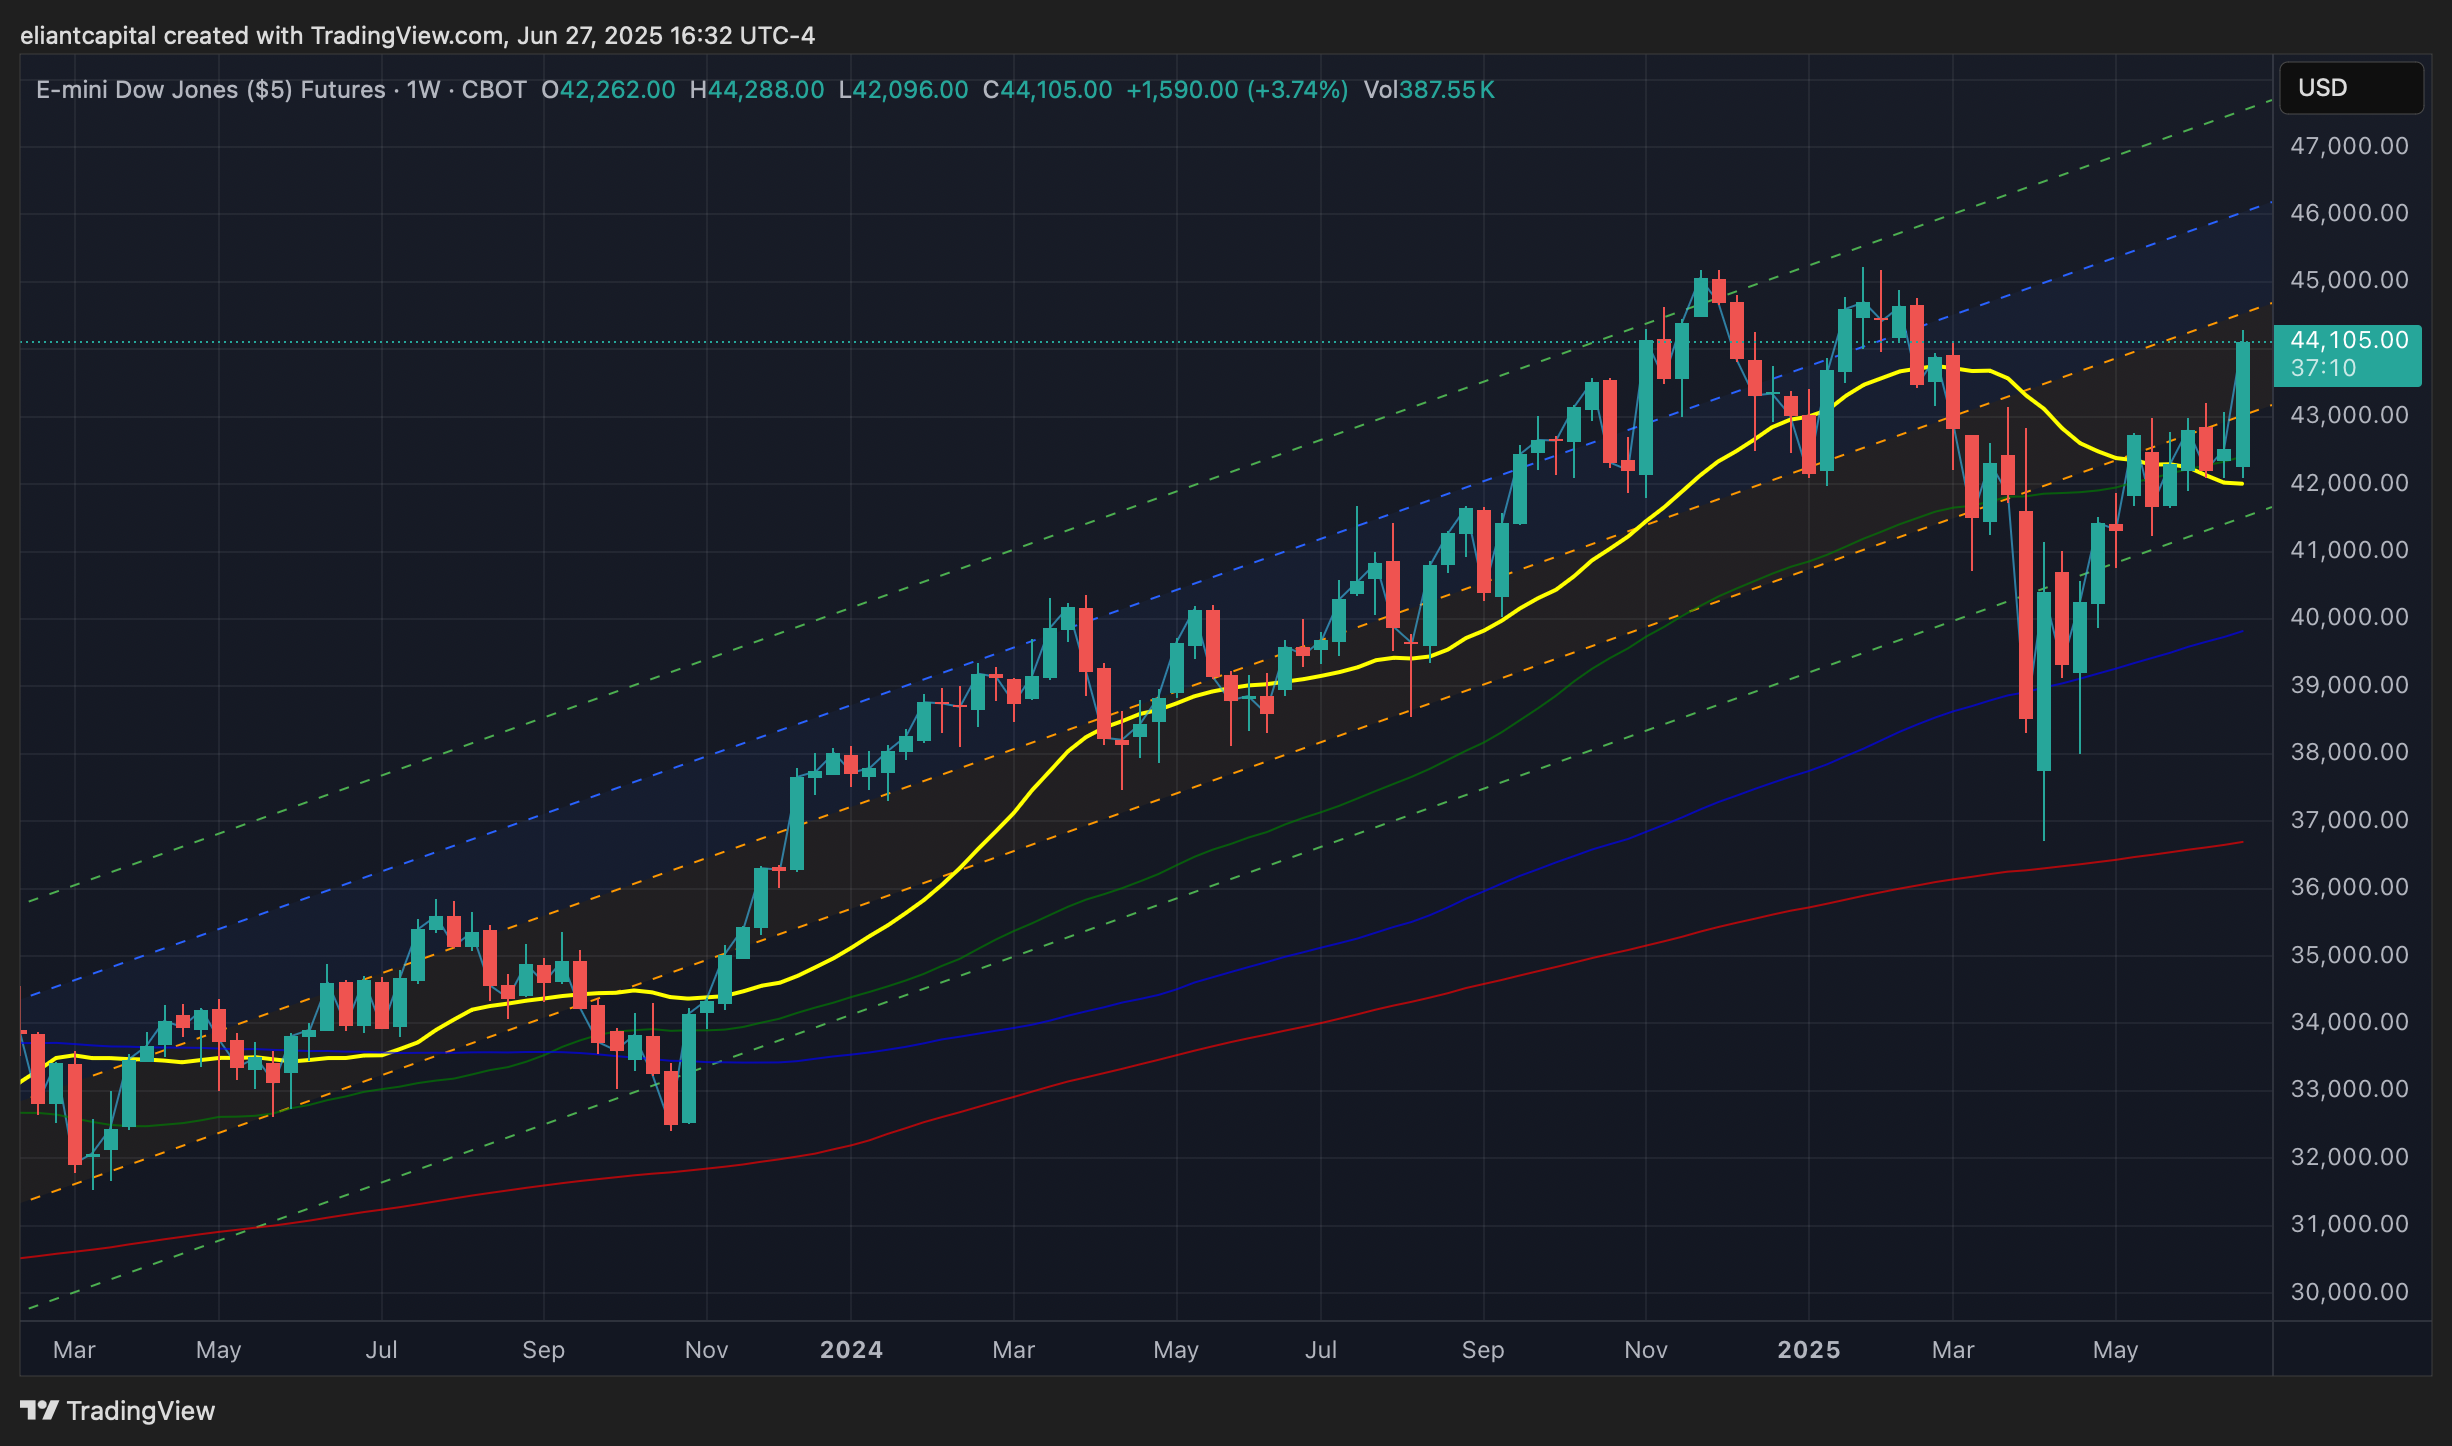This screenshot has height=1446, width=2452.
Task: Click the 2024 label on time axis
Action: pyautogui.click(x=851, y=1350)
